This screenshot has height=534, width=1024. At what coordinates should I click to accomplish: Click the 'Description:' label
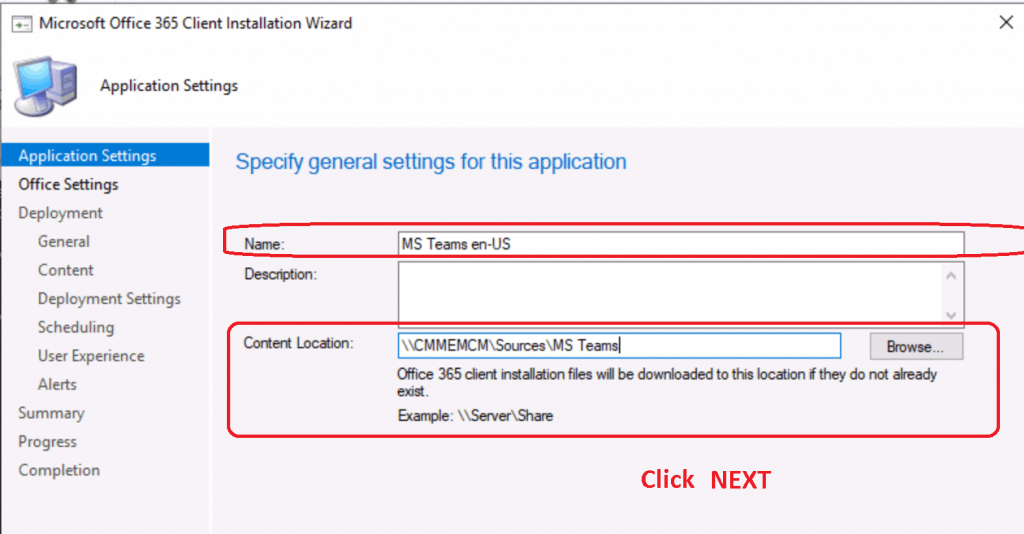click(280, 274)
